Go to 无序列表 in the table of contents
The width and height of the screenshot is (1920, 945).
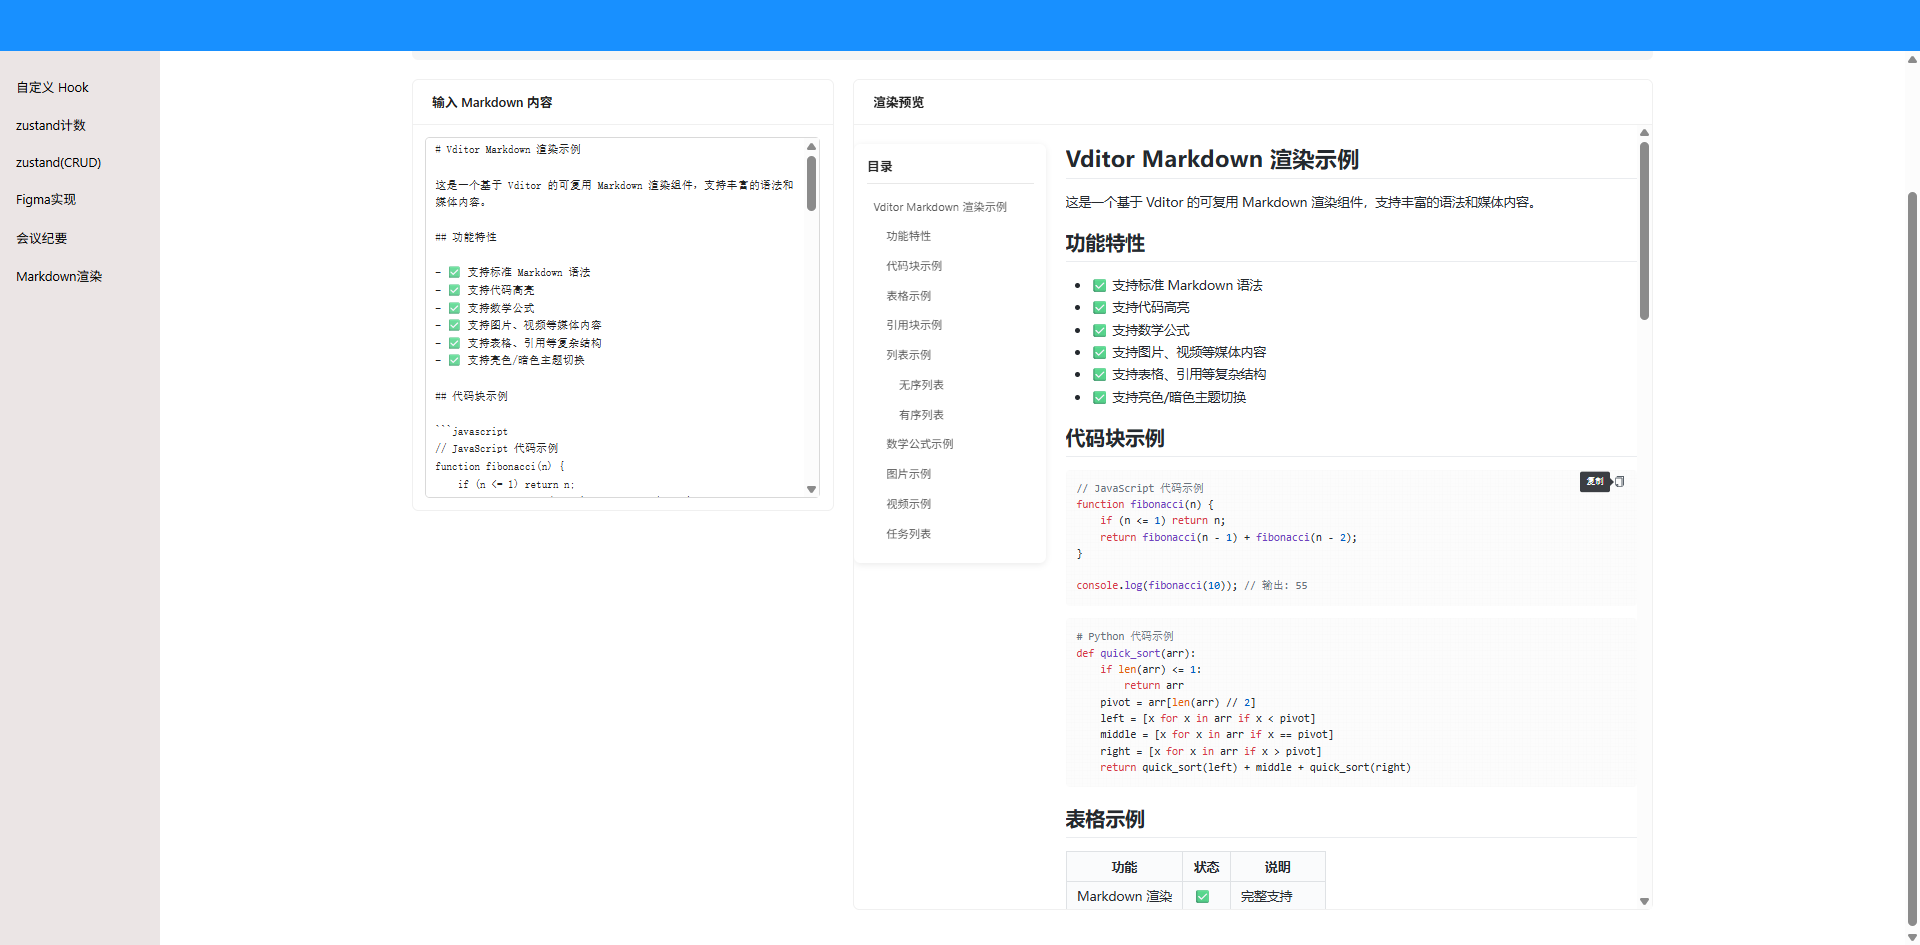(921, 385)
